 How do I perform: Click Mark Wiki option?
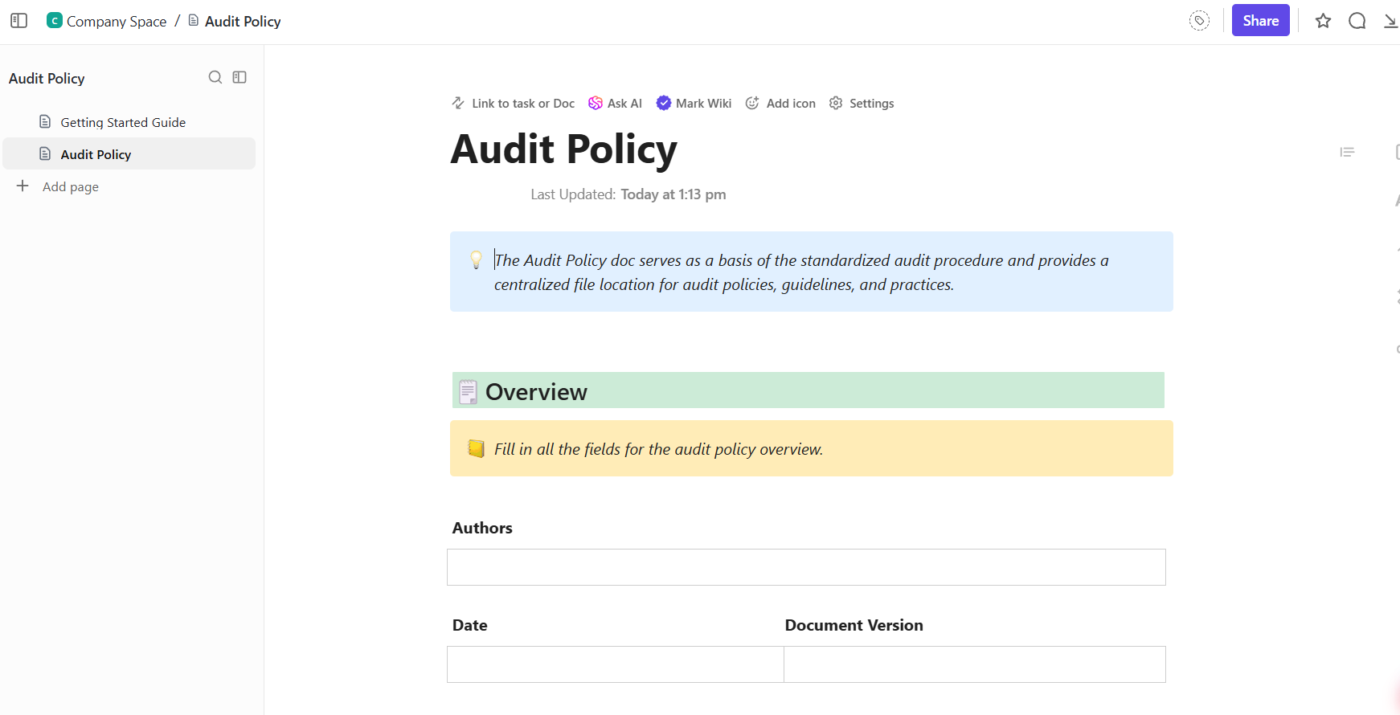(694, 103)
